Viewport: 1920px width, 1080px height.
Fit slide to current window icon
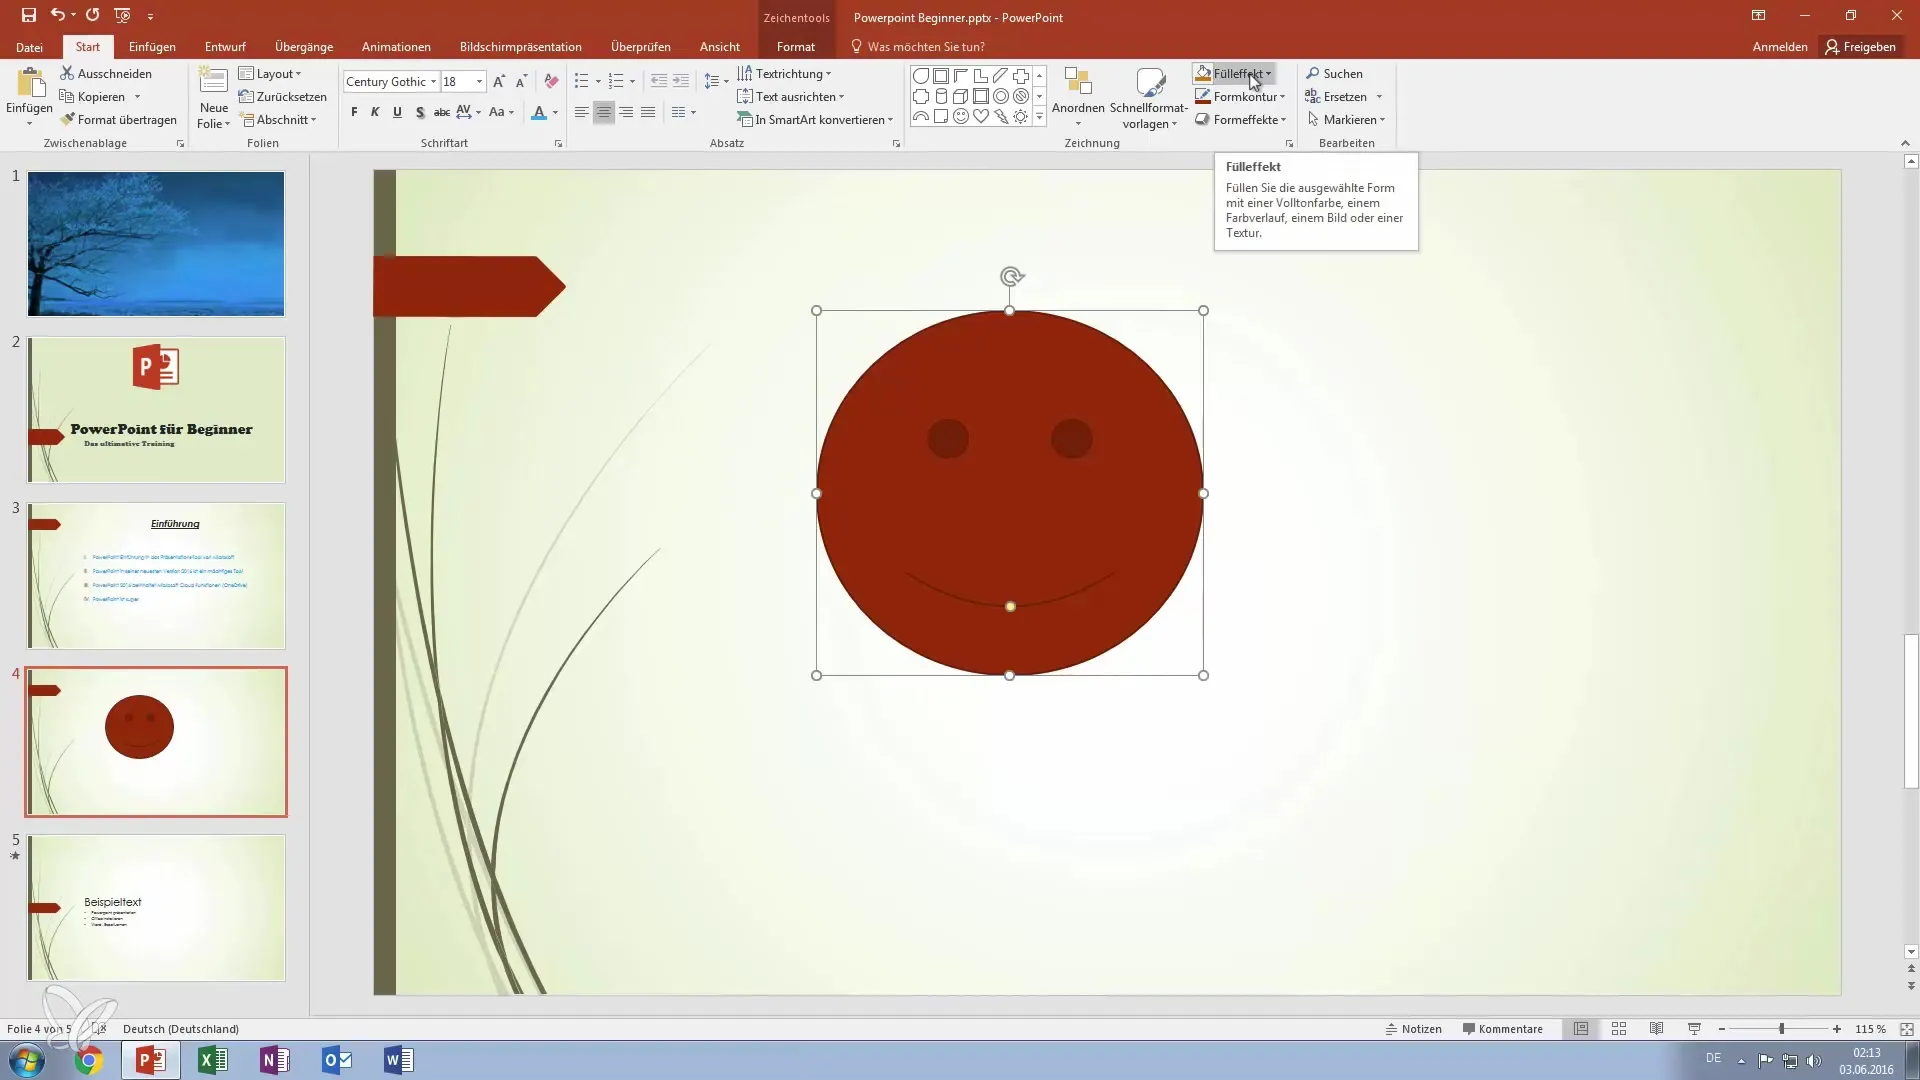point(1906,1029)
